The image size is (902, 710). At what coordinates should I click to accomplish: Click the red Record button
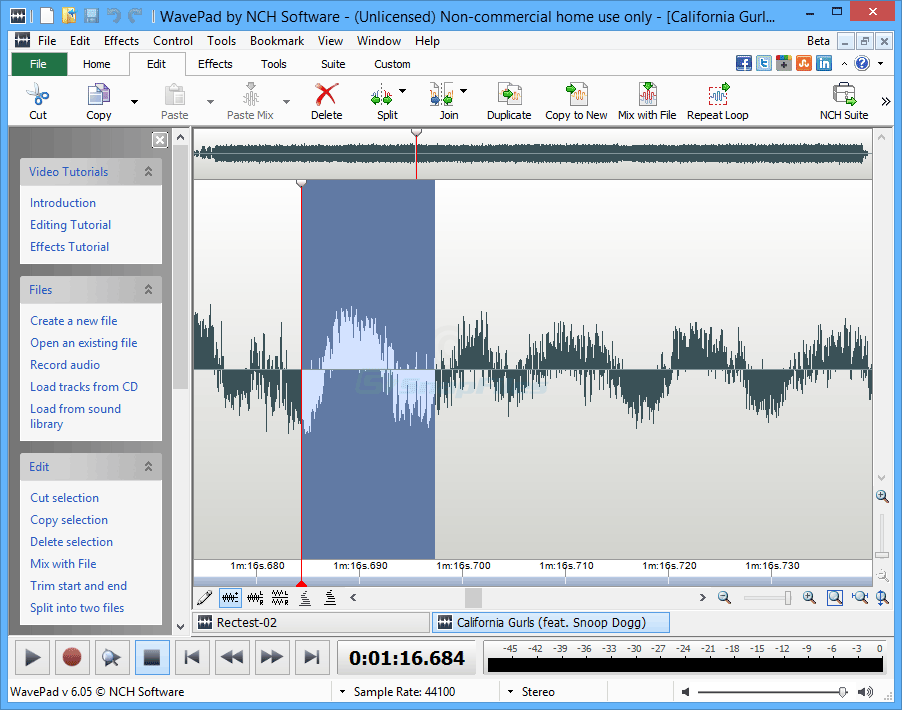[x=72, y=657]
